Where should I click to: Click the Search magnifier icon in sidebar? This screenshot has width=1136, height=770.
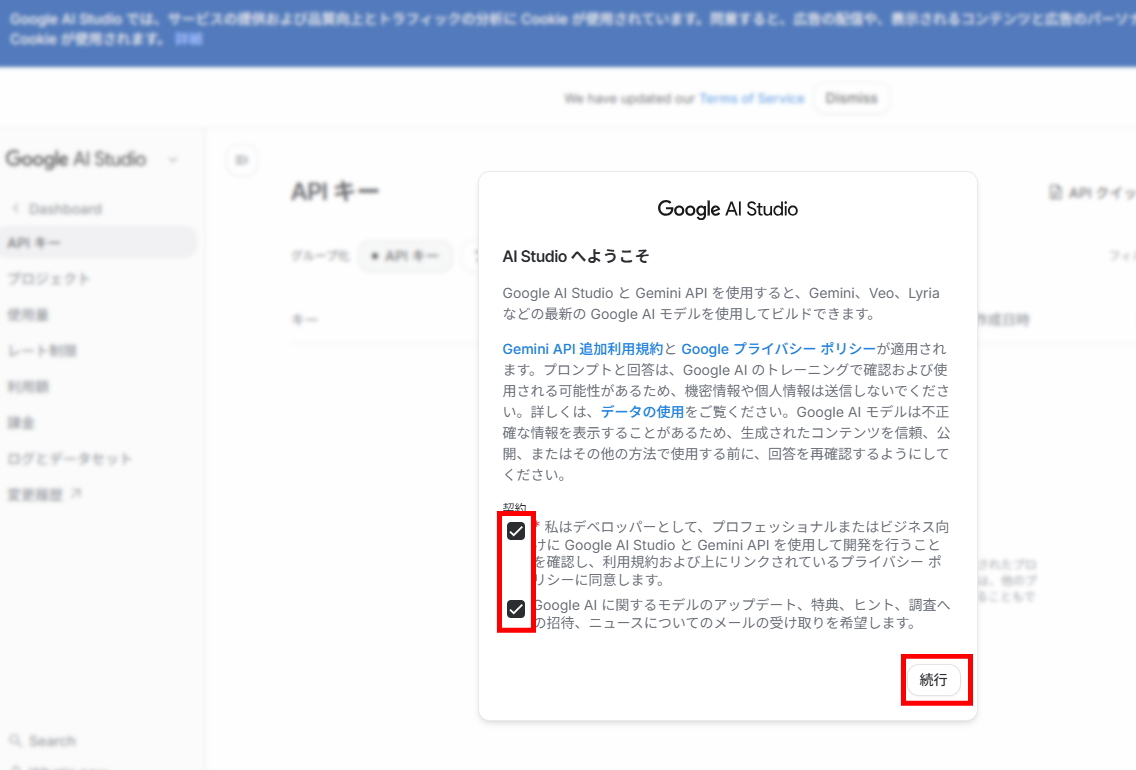[x=15, y=741]
